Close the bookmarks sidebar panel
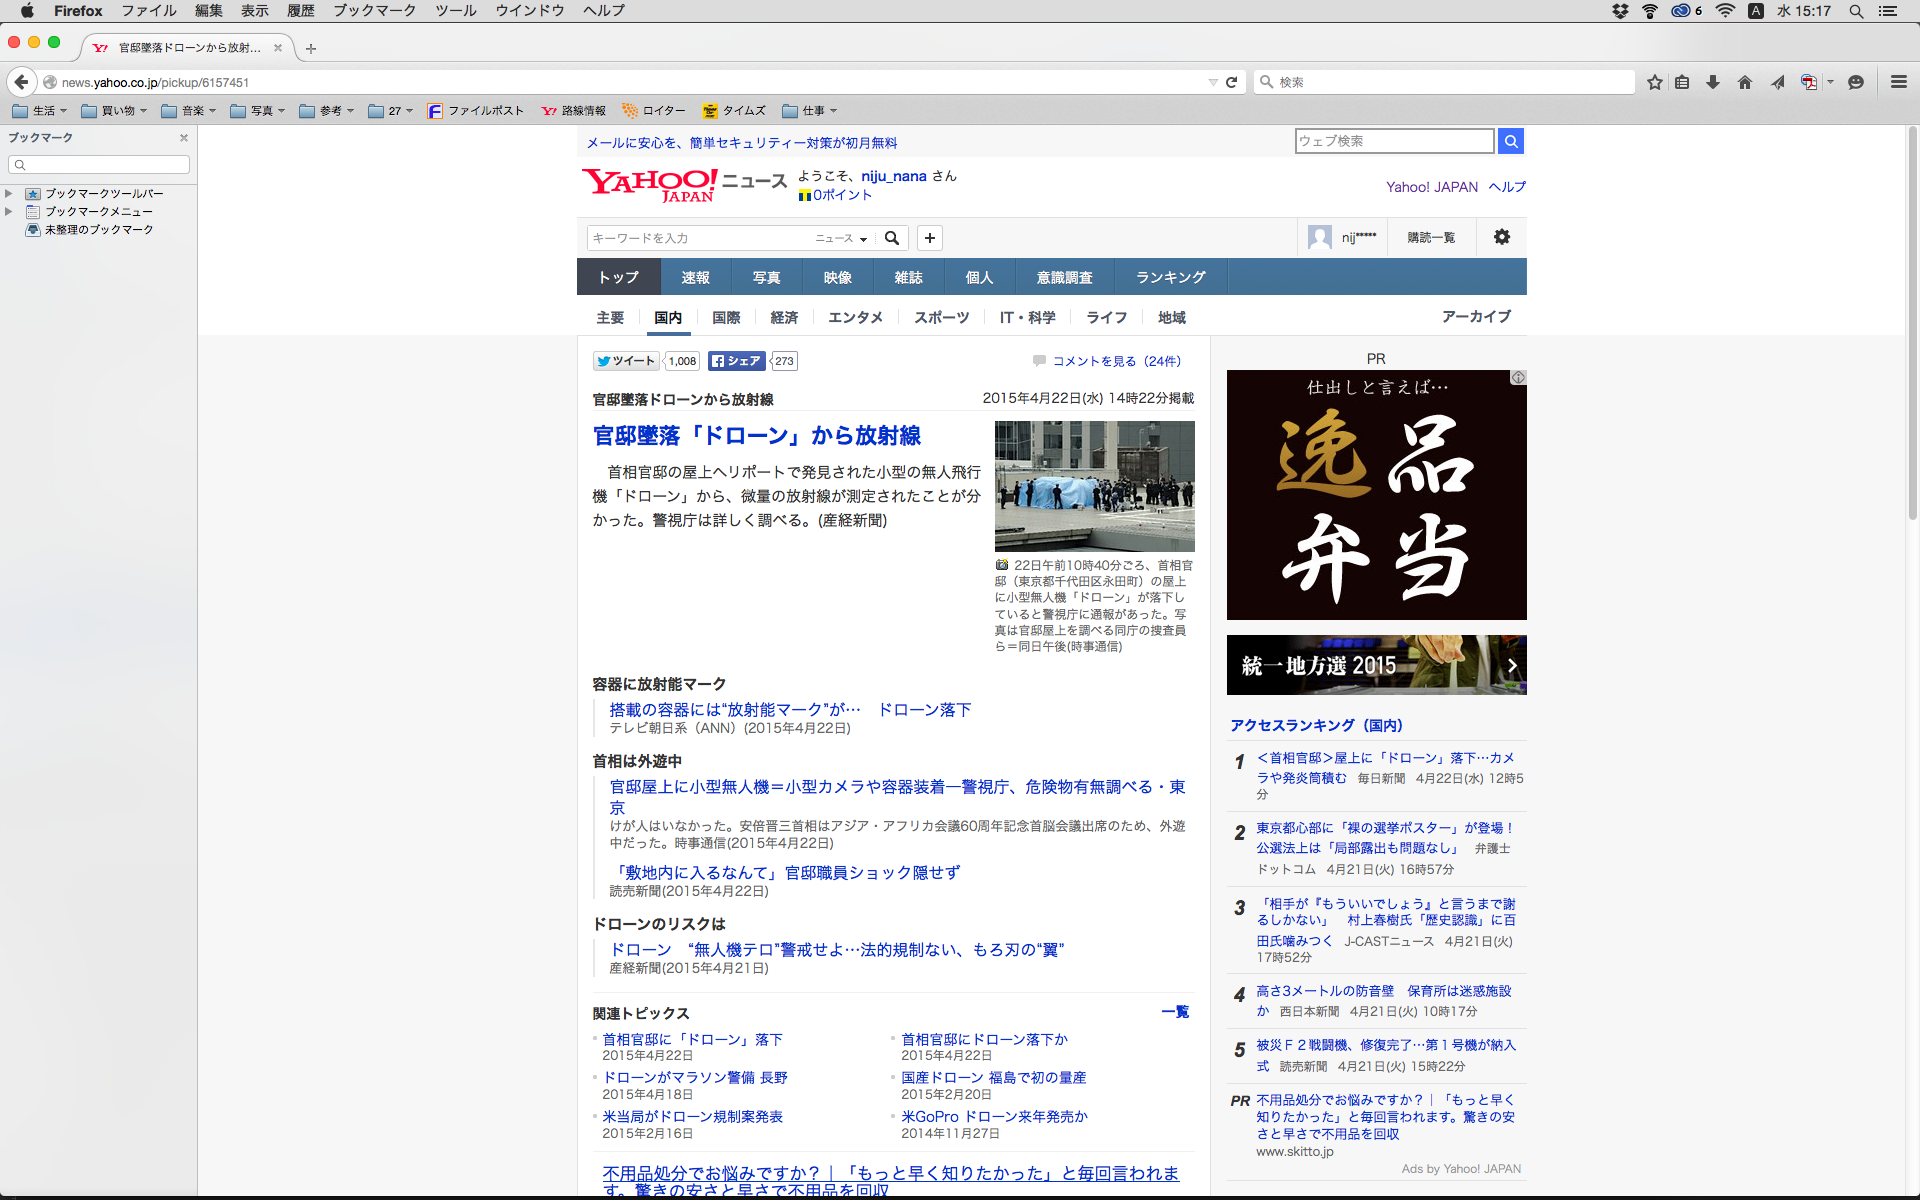1920x1200 pixels. point(183,138)
